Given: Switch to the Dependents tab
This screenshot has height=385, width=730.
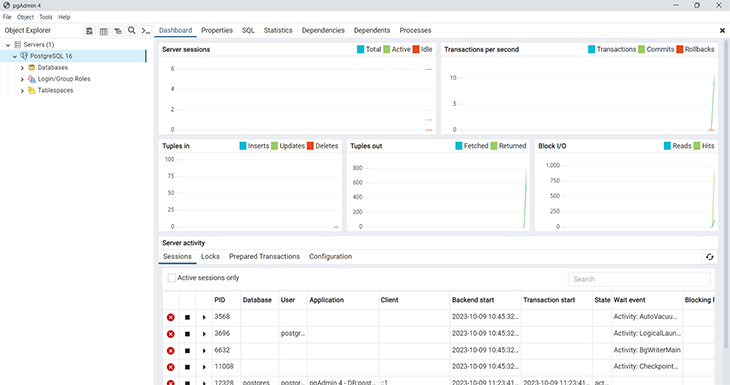Looking at the screenshot, I should click(x=372, y=30).
